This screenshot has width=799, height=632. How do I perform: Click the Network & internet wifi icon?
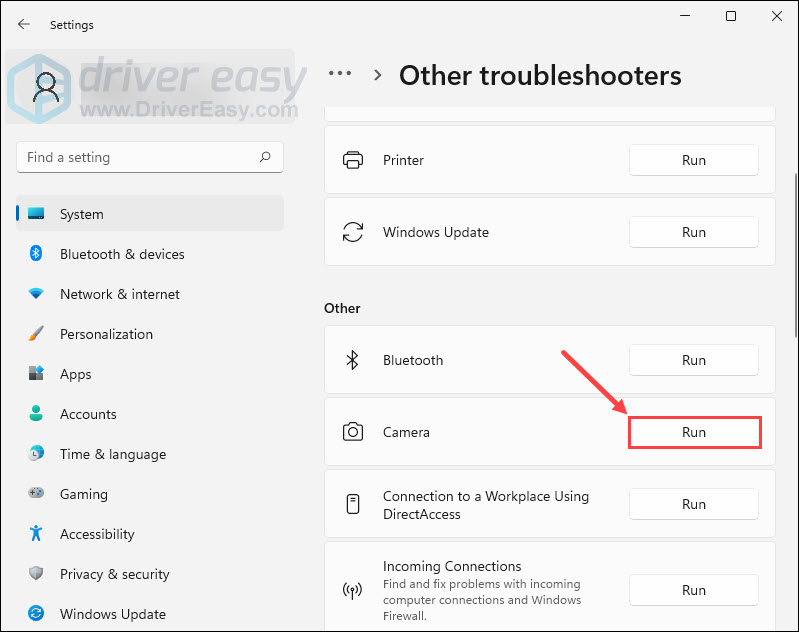pos(36,294)
